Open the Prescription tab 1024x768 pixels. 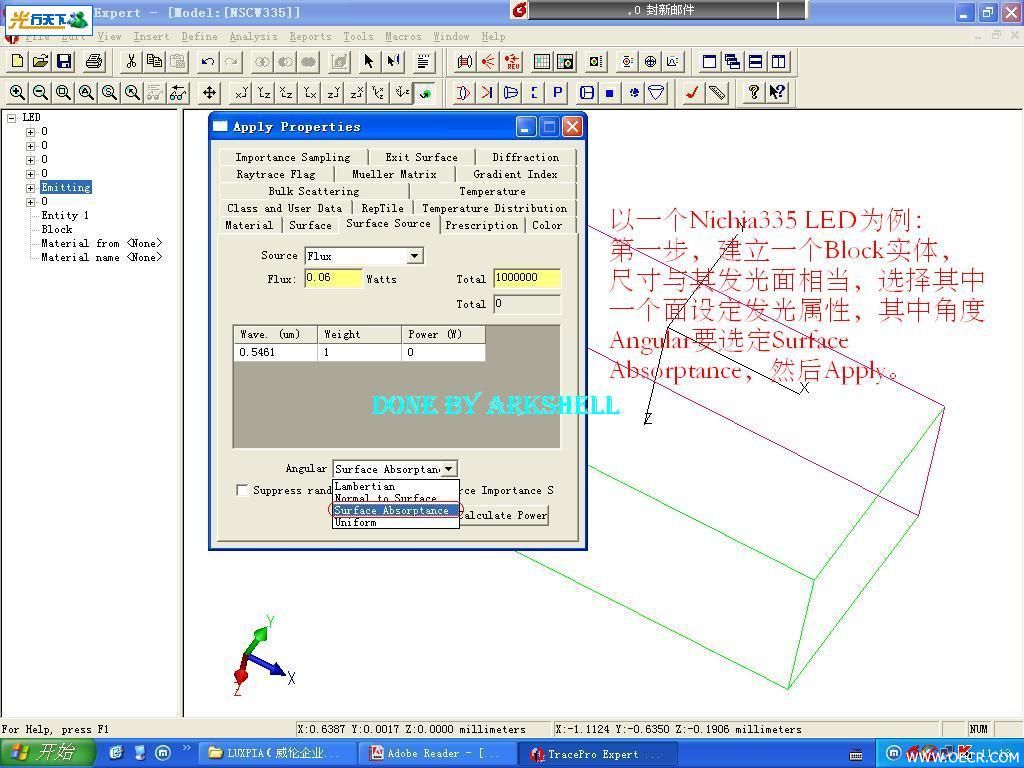coord(481,225)
